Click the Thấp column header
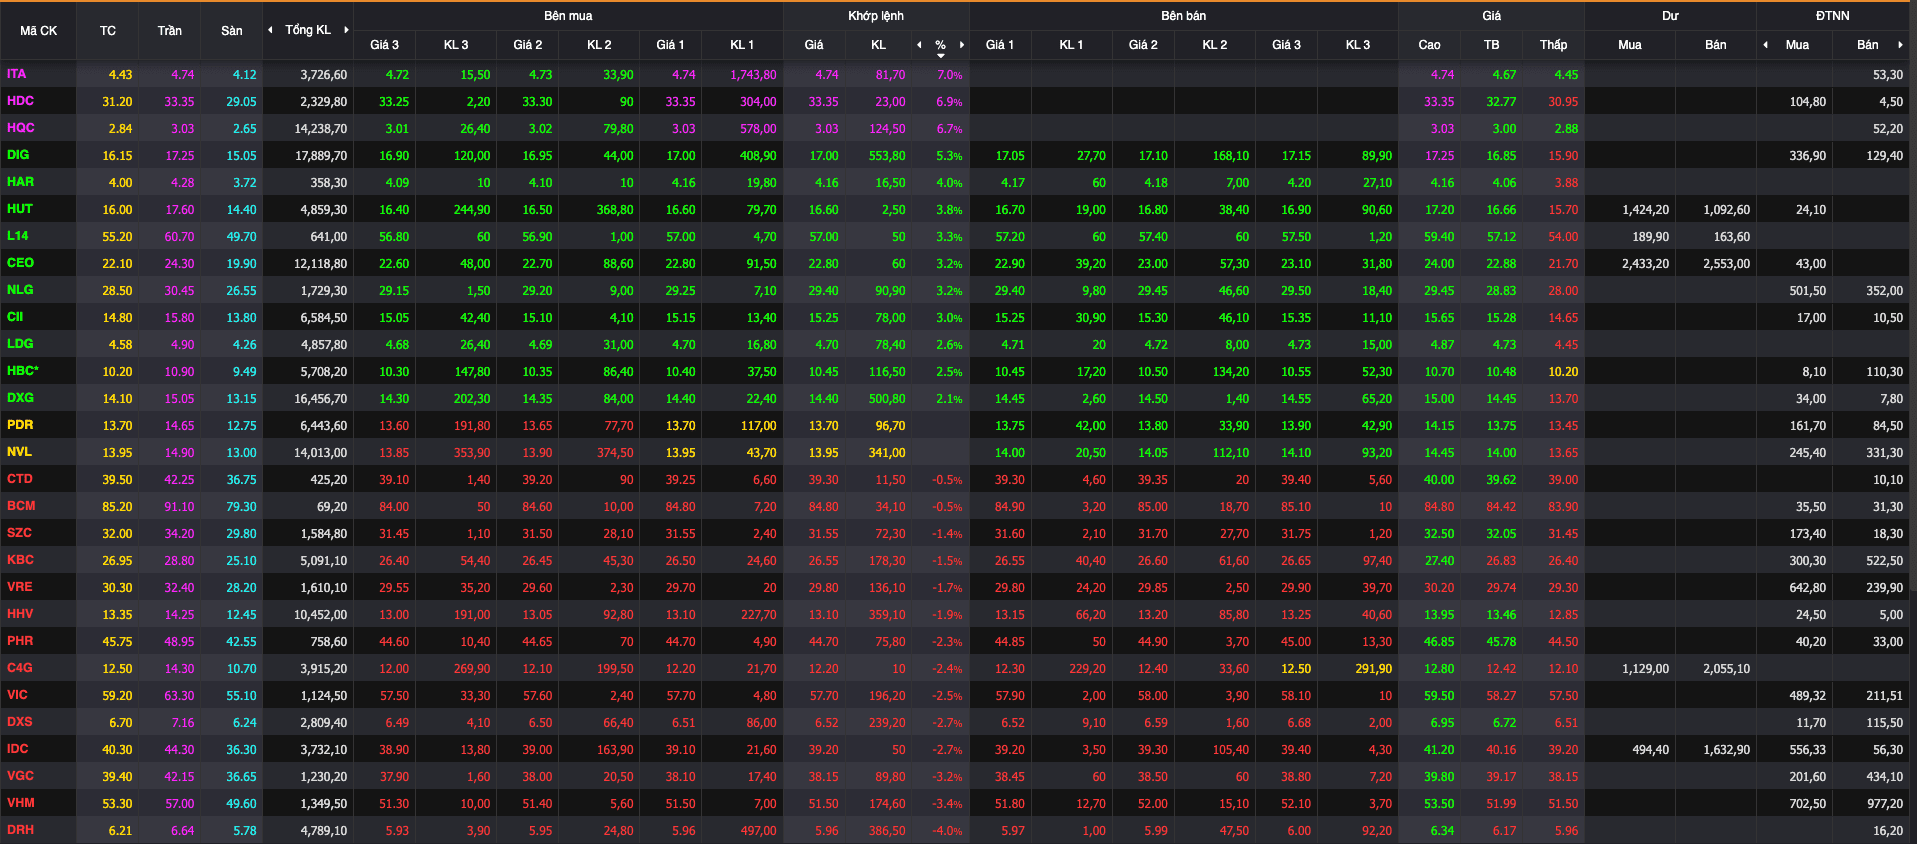1917x844 pixels. (x=1554, y=45)
